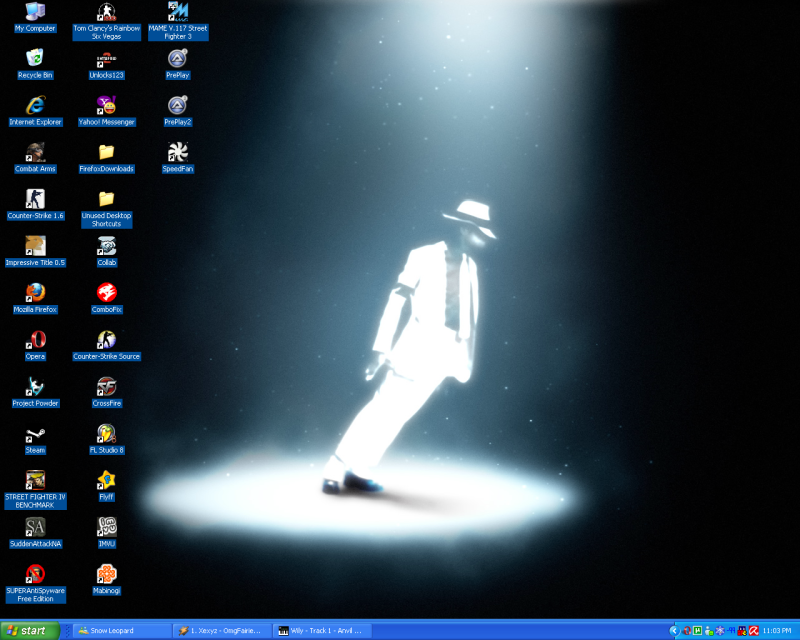Switch to the Willy - Track 1 - Anvil window
This screenshot has height=640, width=800.
[321, 631]
